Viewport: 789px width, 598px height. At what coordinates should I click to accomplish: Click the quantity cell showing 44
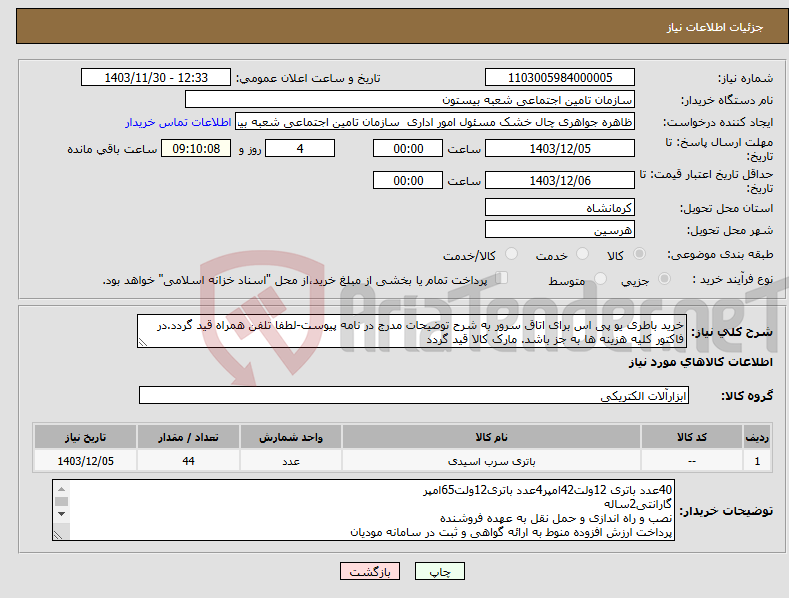pos(188,461)
